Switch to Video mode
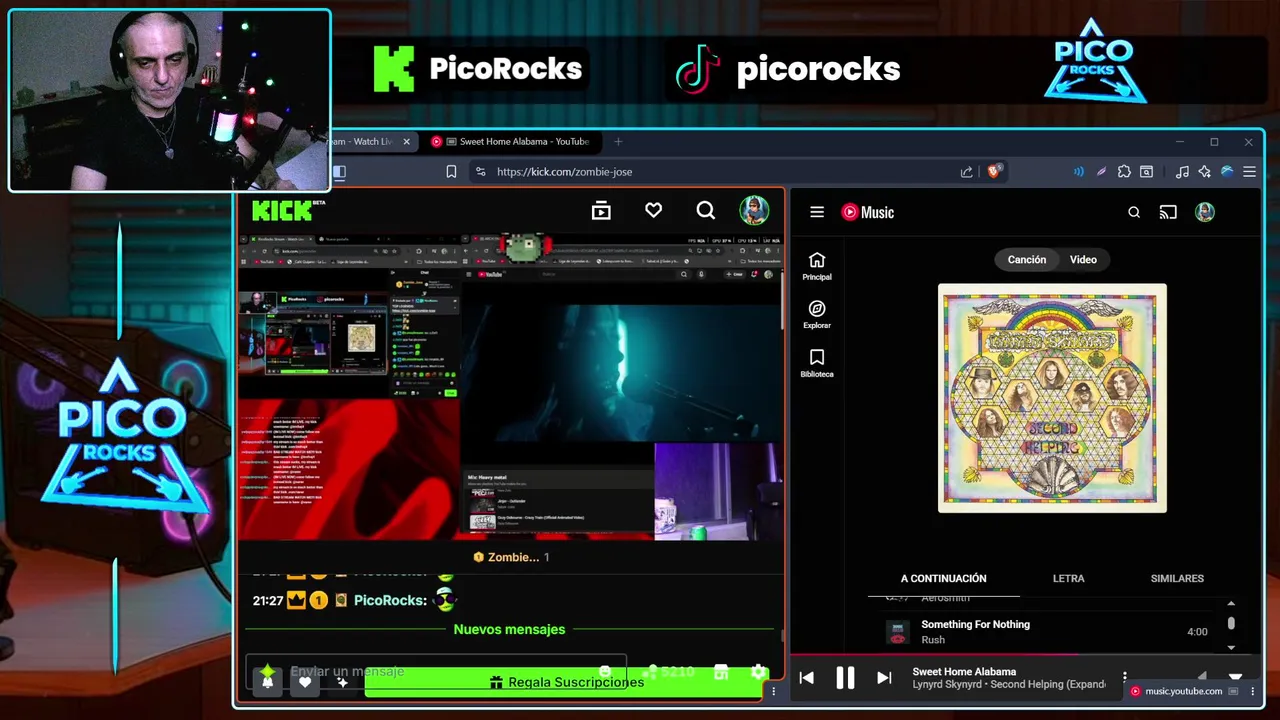1280x720 pixels. tap(1083, 260)
